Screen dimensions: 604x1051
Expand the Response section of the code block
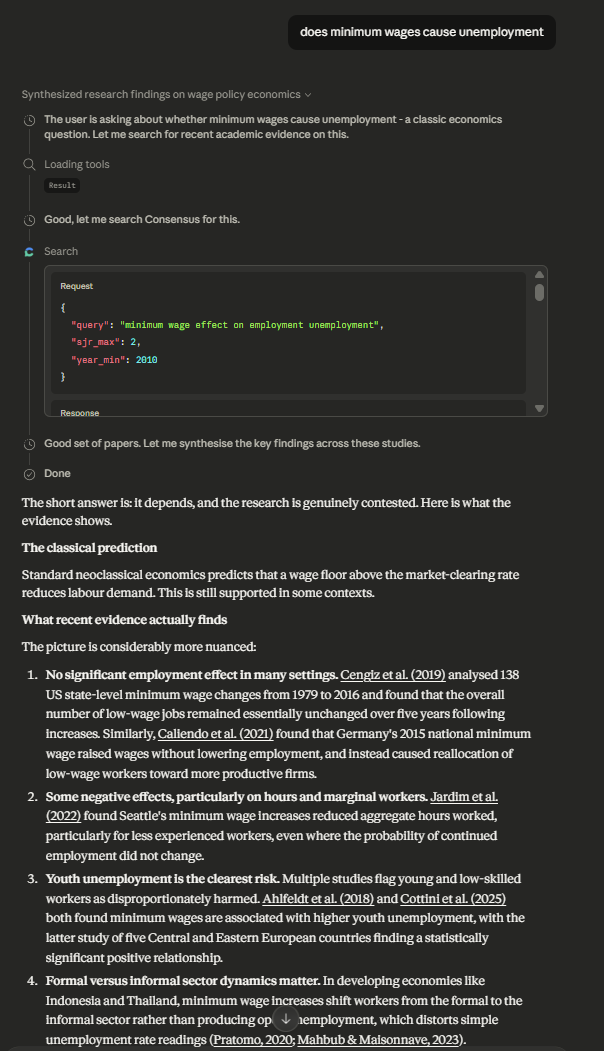coord(80,412)
